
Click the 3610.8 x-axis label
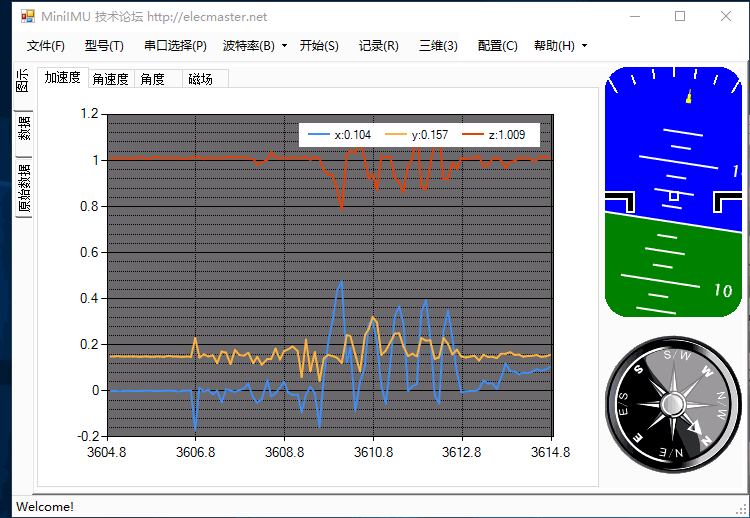click(x=374, y=452)
